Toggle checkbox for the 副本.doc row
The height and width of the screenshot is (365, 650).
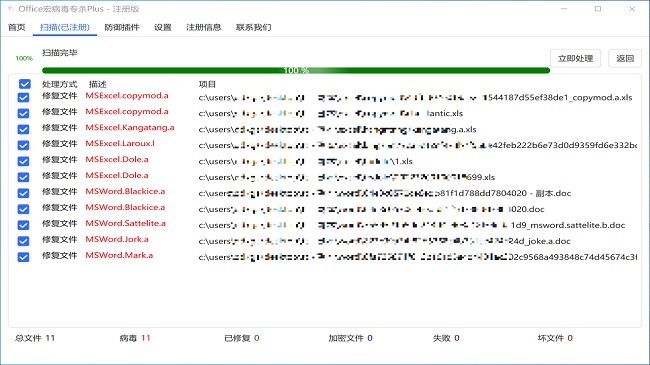[x=24, y=193]
